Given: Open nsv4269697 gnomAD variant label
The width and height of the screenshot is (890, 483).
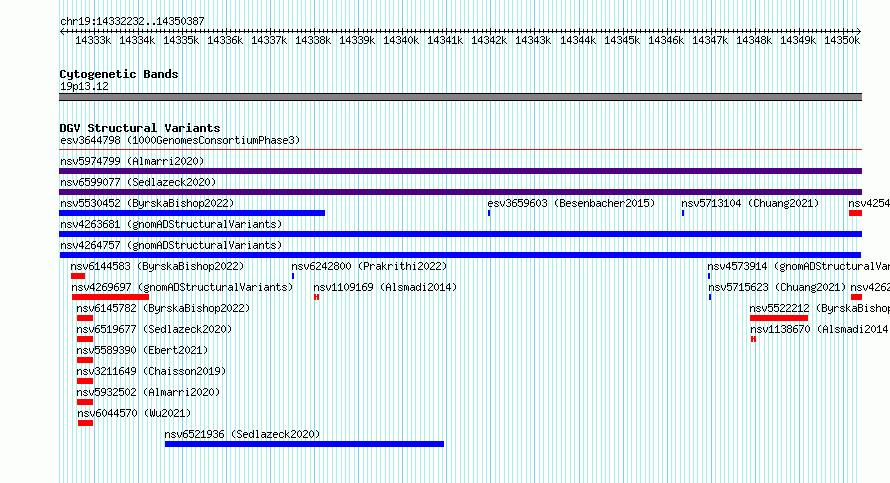Looking at the screenshot, I should (x=182, y=287).
